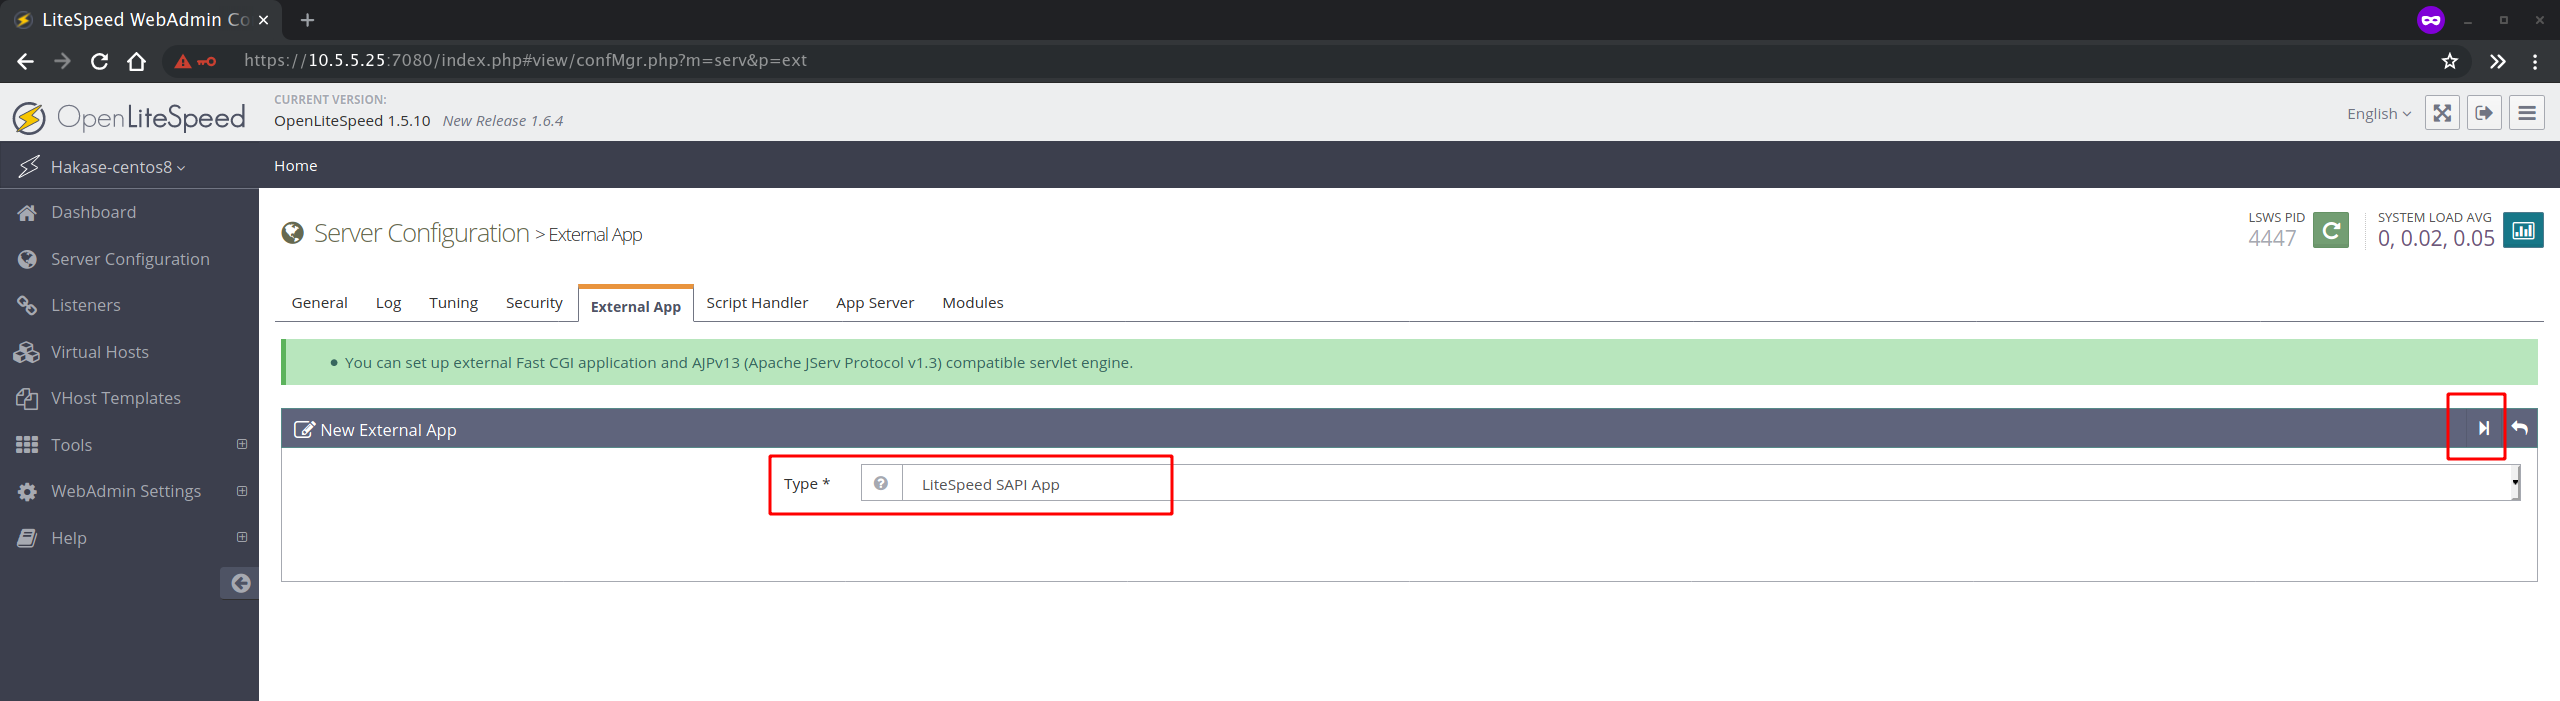Toggle full screen mode icon
Viewport: 2560px width, 701px height.
pyautogui.click(x=2442, y=113)
